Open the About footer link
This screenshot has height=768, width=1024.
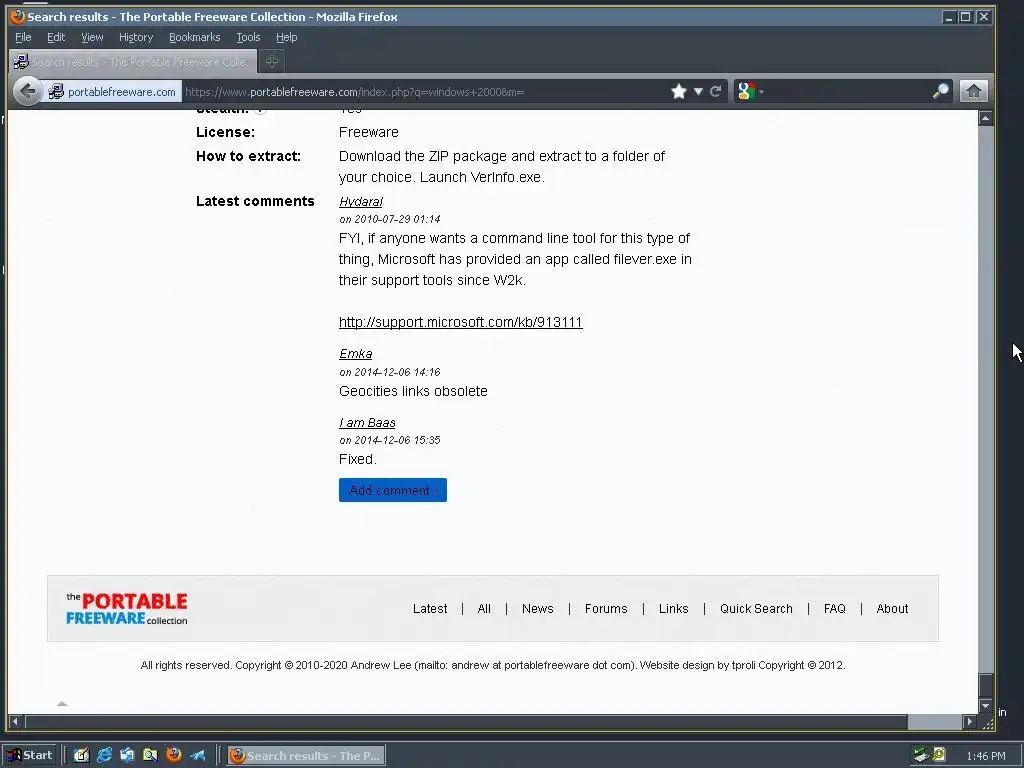pos(892,609)
